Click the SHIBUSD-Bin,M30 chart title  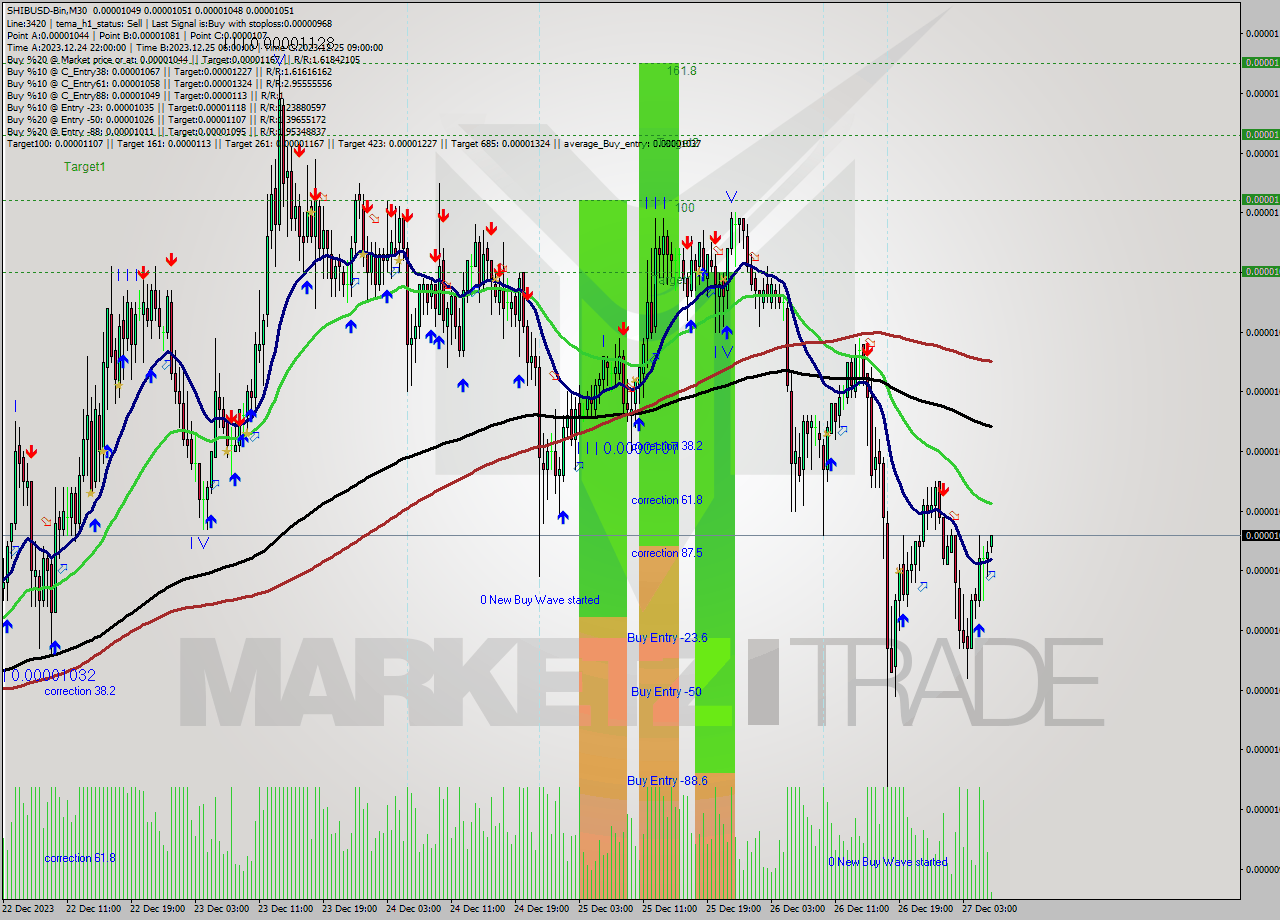pos(46,10)
